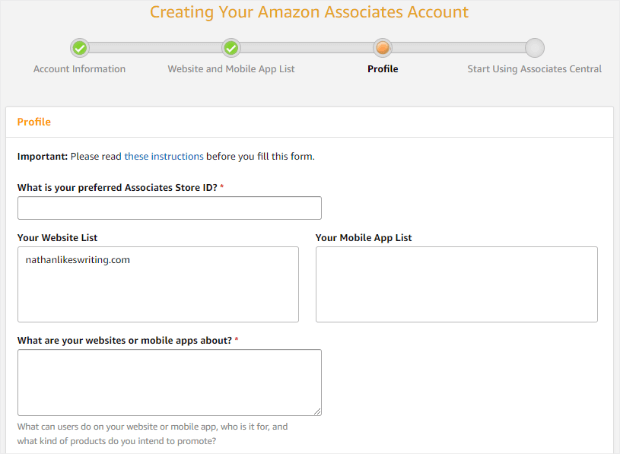Click the Creating Your Amazon Associates Account title
The image size is (620, 454).
pos(309,12)
